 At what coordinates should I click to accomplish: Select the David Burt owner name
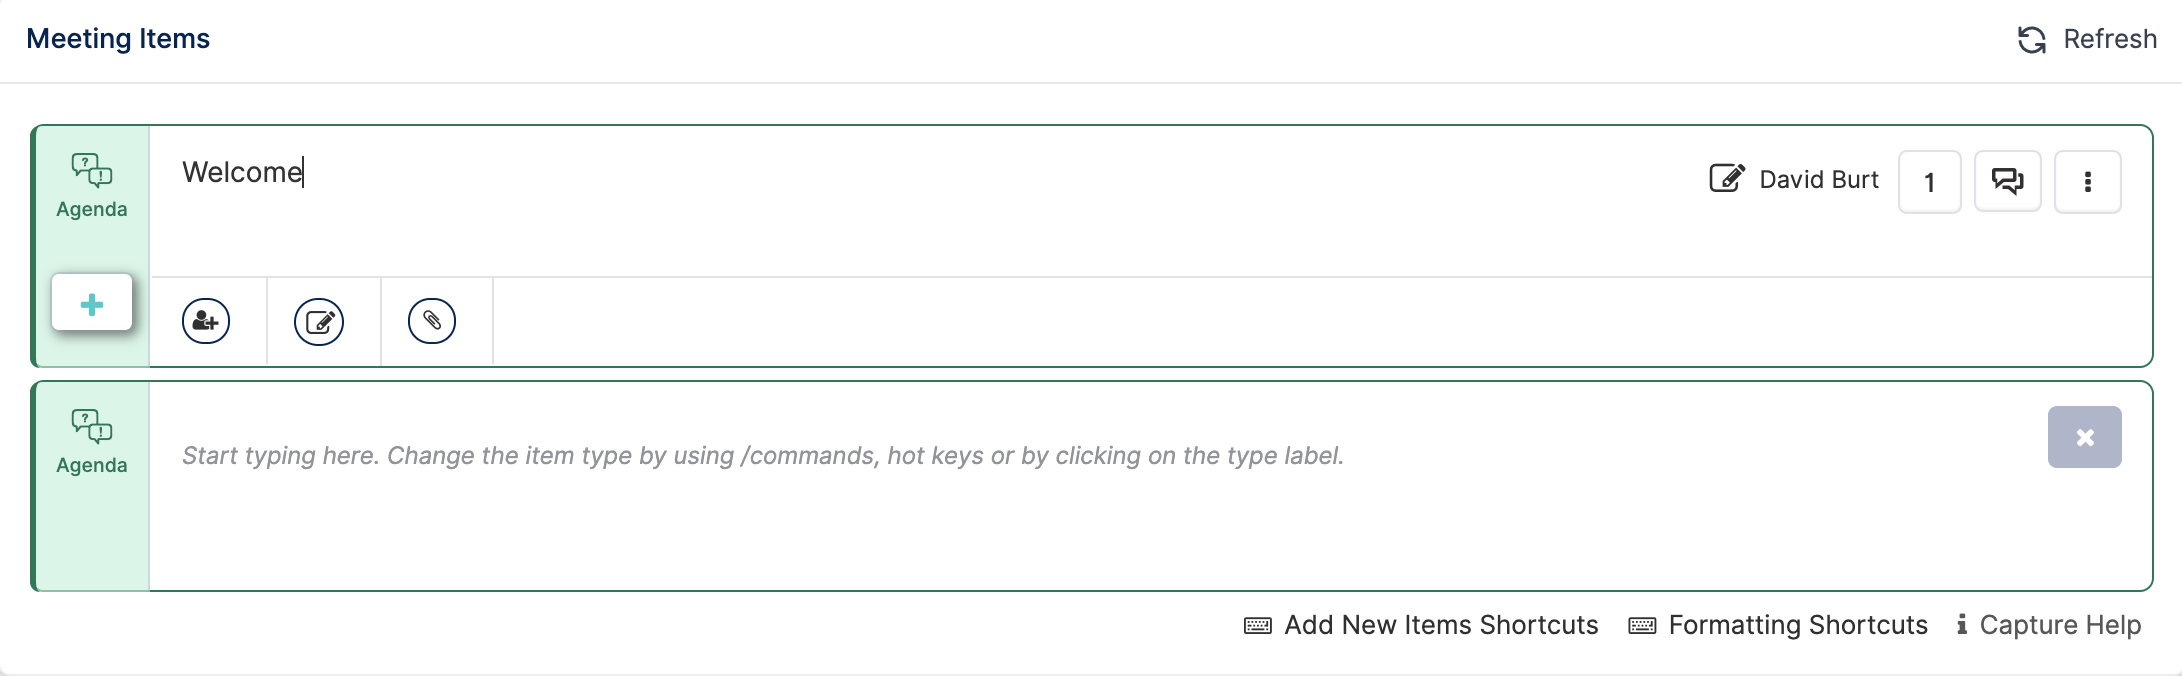coord(1819,179)
